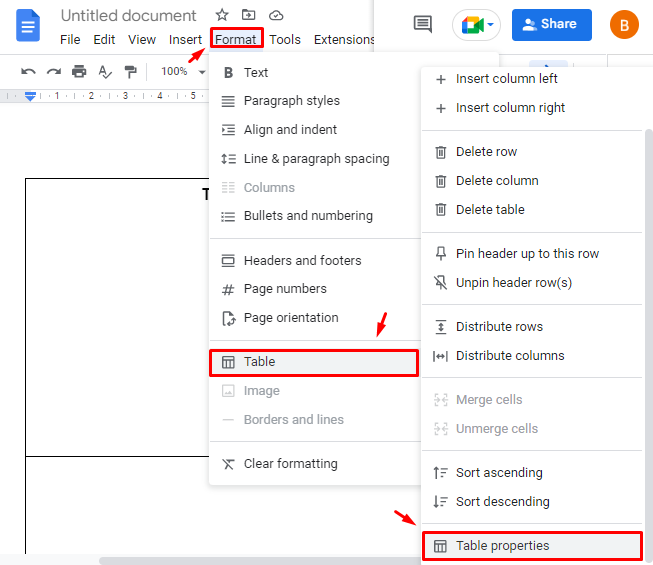Open the Format menu
The width and height of the screenshot is (653, 565).
tap(236, 39)
